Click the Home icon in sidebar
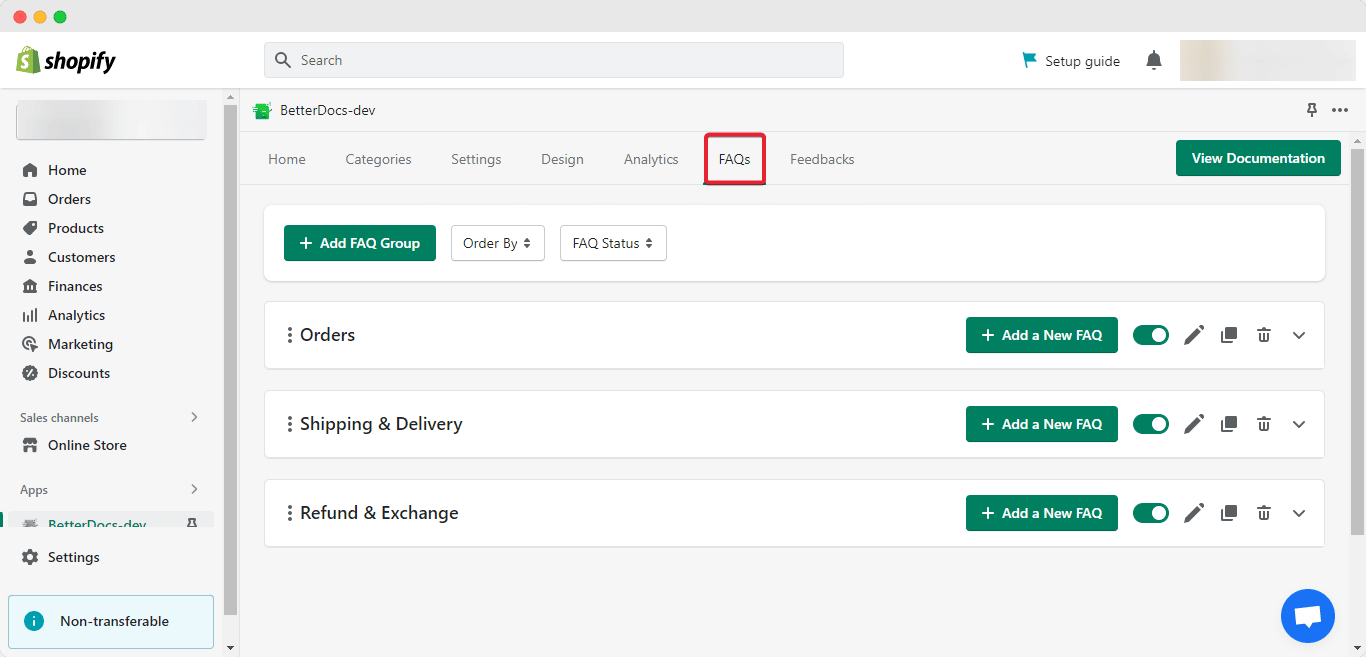The width and height of the screenshot is (1366, 657). [x=30, y=170]
